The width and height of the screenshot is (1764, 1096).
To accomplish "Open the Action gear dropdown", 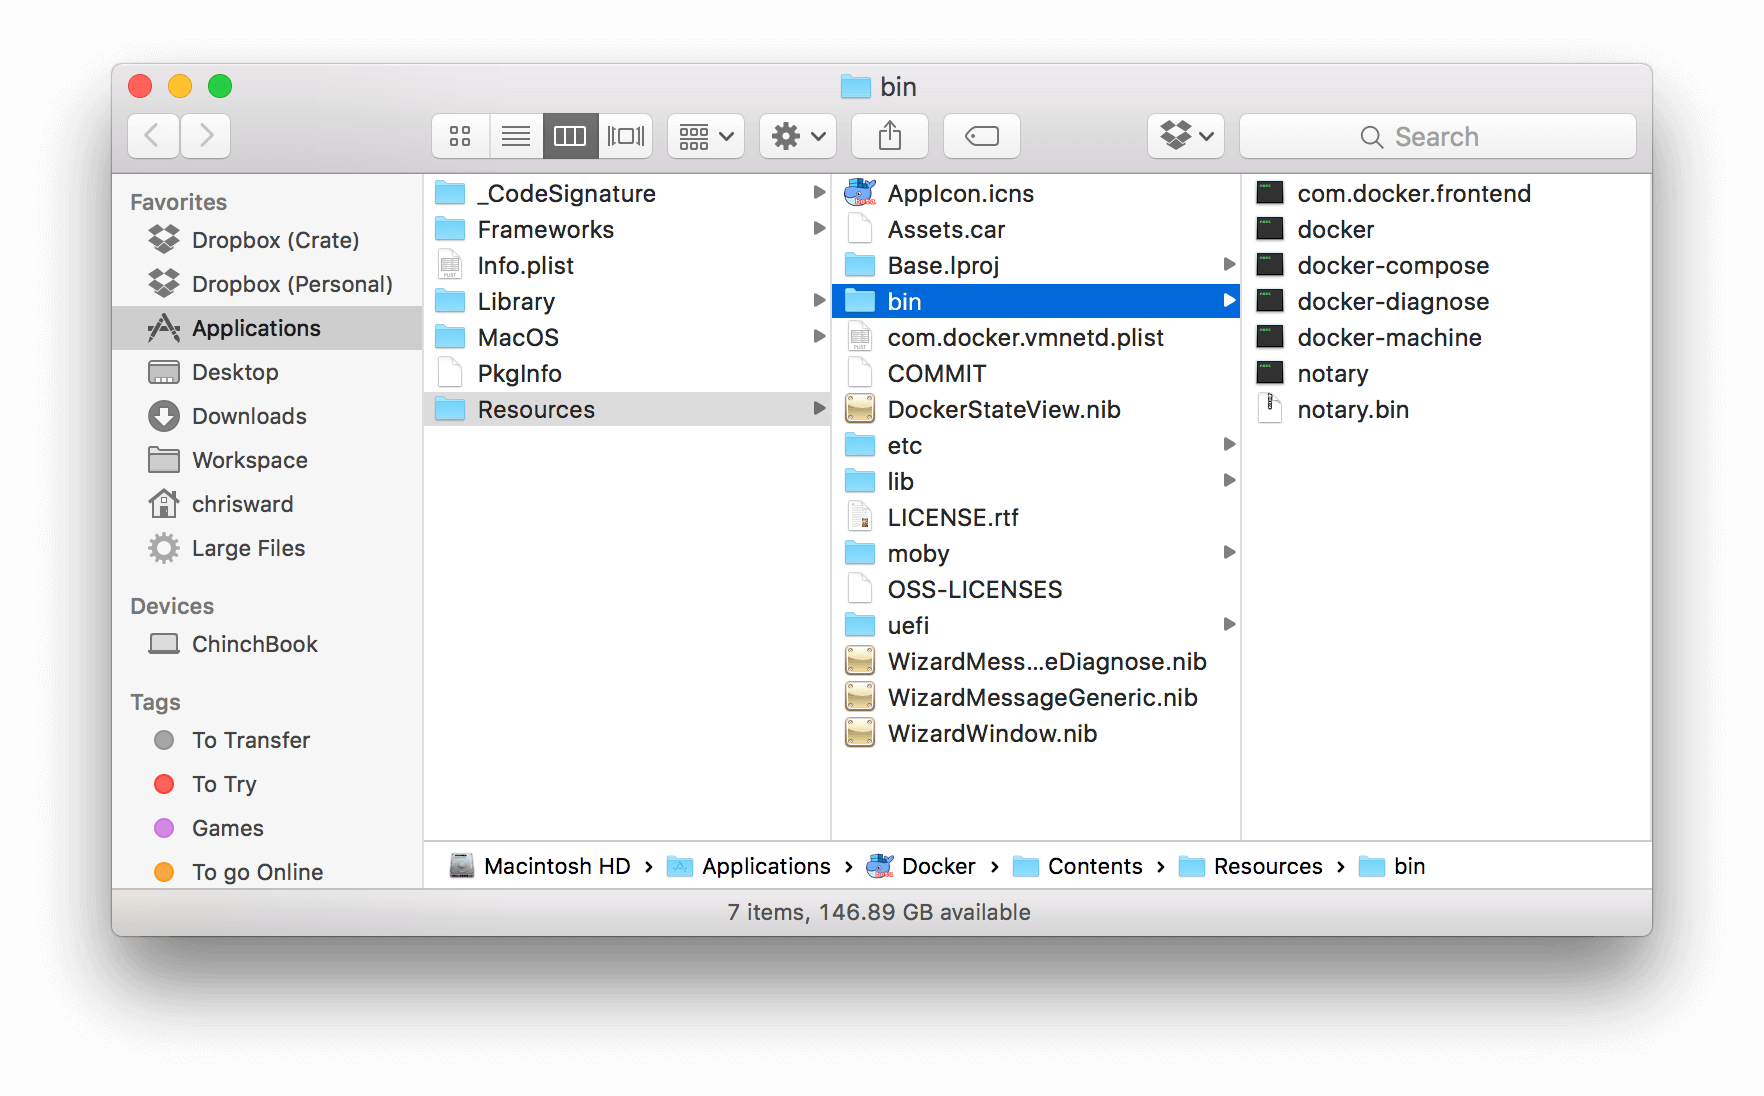I will tap(797, 136).
